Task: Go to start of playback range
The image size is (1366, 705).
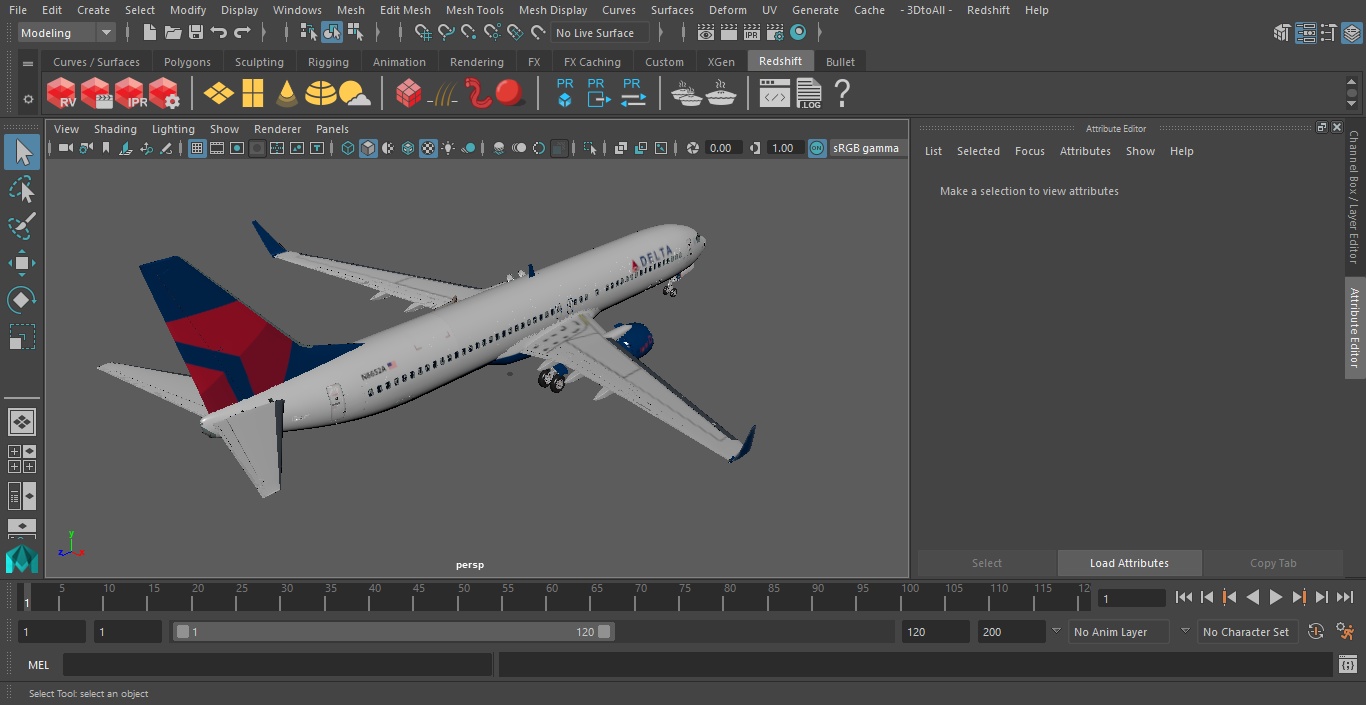Action: [1184, 597]
